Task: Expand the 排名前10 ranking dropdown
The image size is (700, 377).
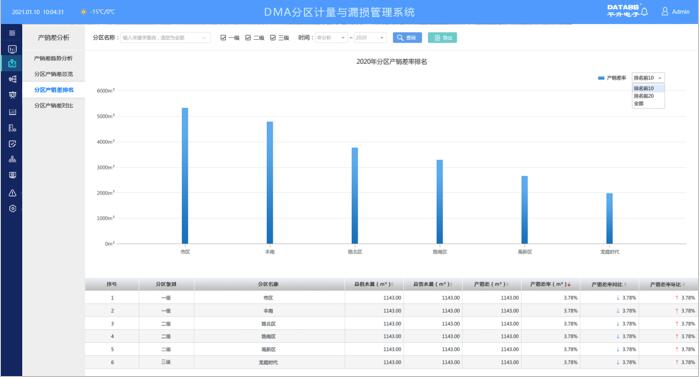Action: coord(648,78)
